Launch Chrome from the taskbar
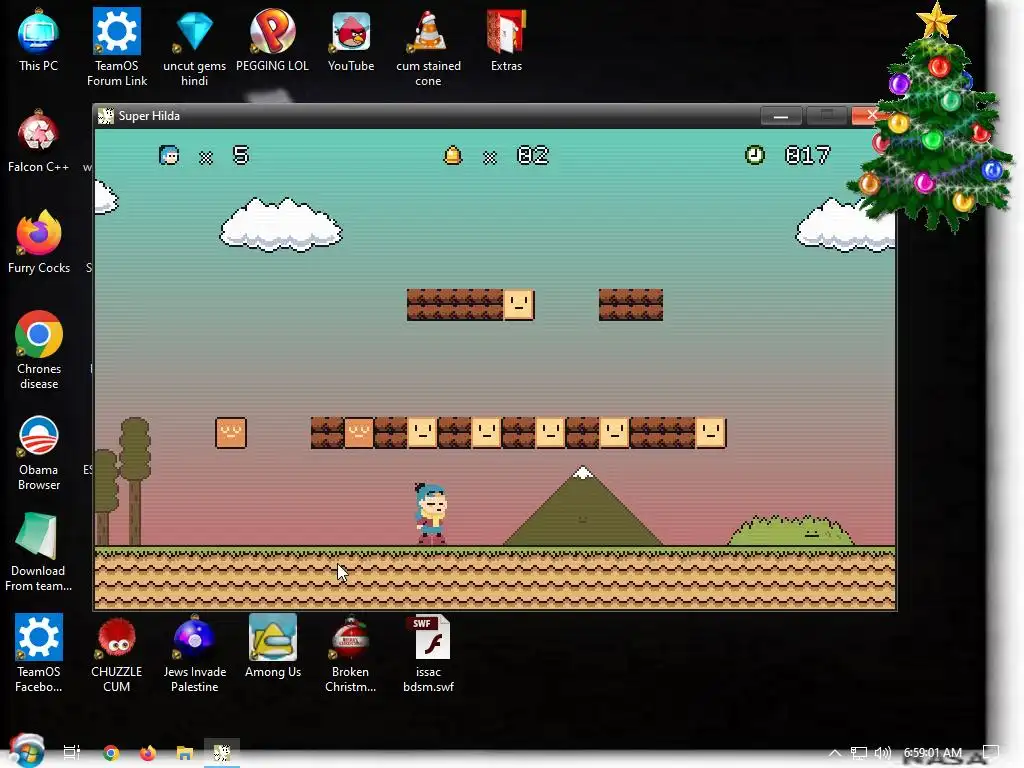 [111, 753]
